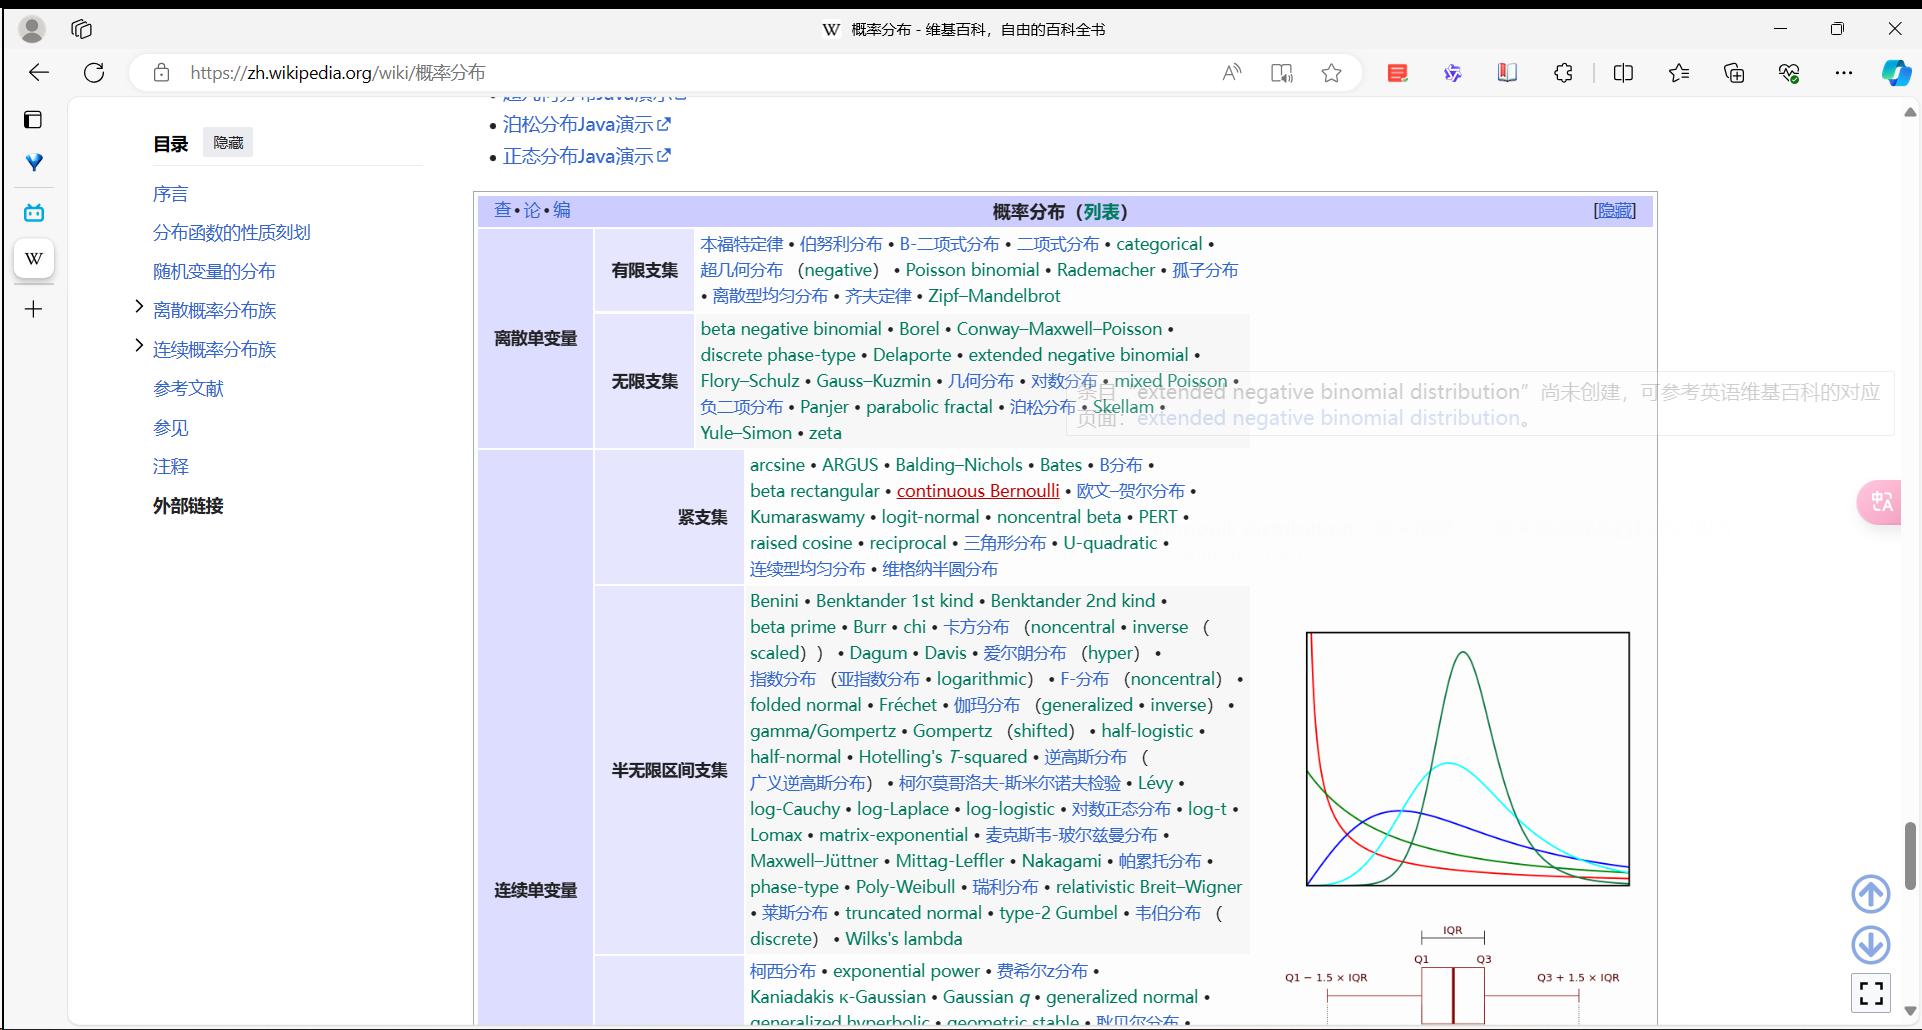Image resolution: width=1922 pixels, height=1030 pixels.
Task: Open browser essentials heart icon
Action: (x=1789, y=72)
